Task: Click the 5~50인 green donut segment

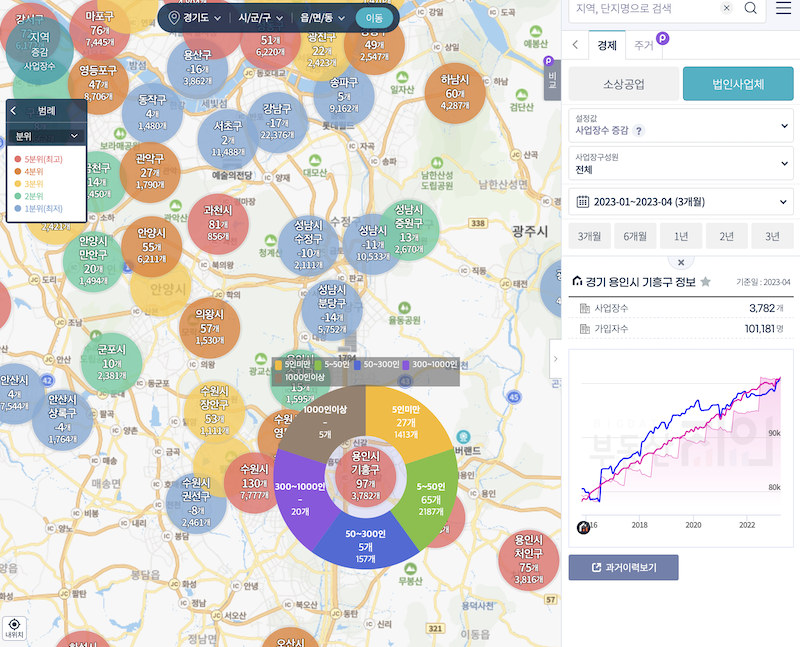Action: pos(431,499)
